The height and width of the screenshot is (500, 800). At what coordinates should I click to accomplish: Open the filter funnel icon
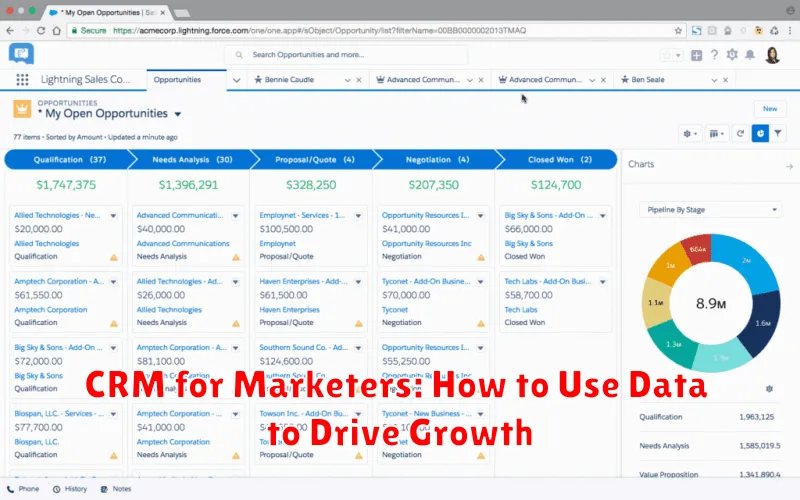pos(778,134)
